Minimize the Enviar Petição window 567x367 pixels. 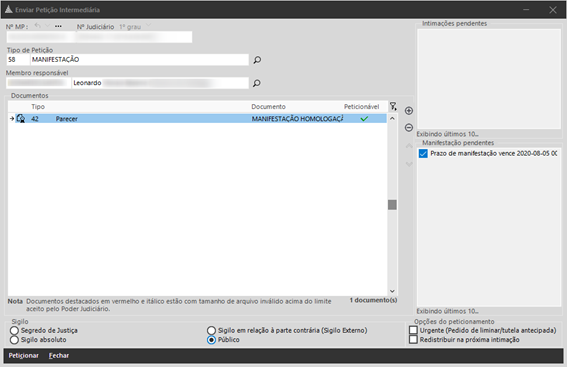(x=526, y=10)
